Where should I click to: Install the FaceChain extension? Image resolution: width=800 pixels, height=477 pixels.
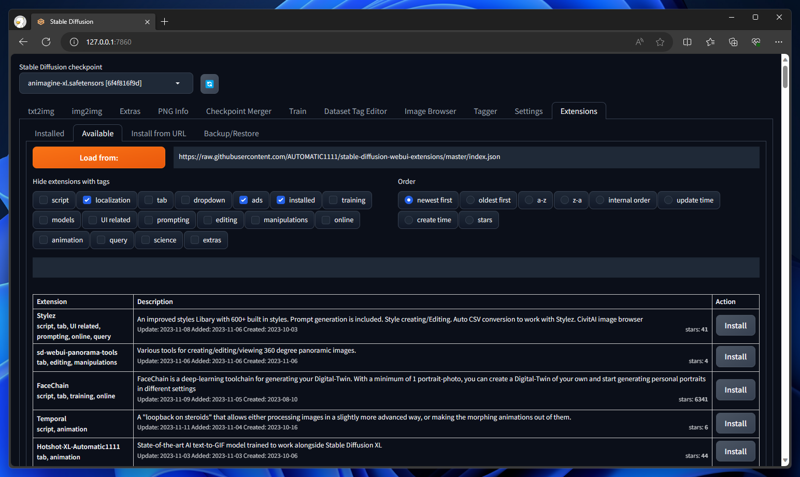(735, 390)
